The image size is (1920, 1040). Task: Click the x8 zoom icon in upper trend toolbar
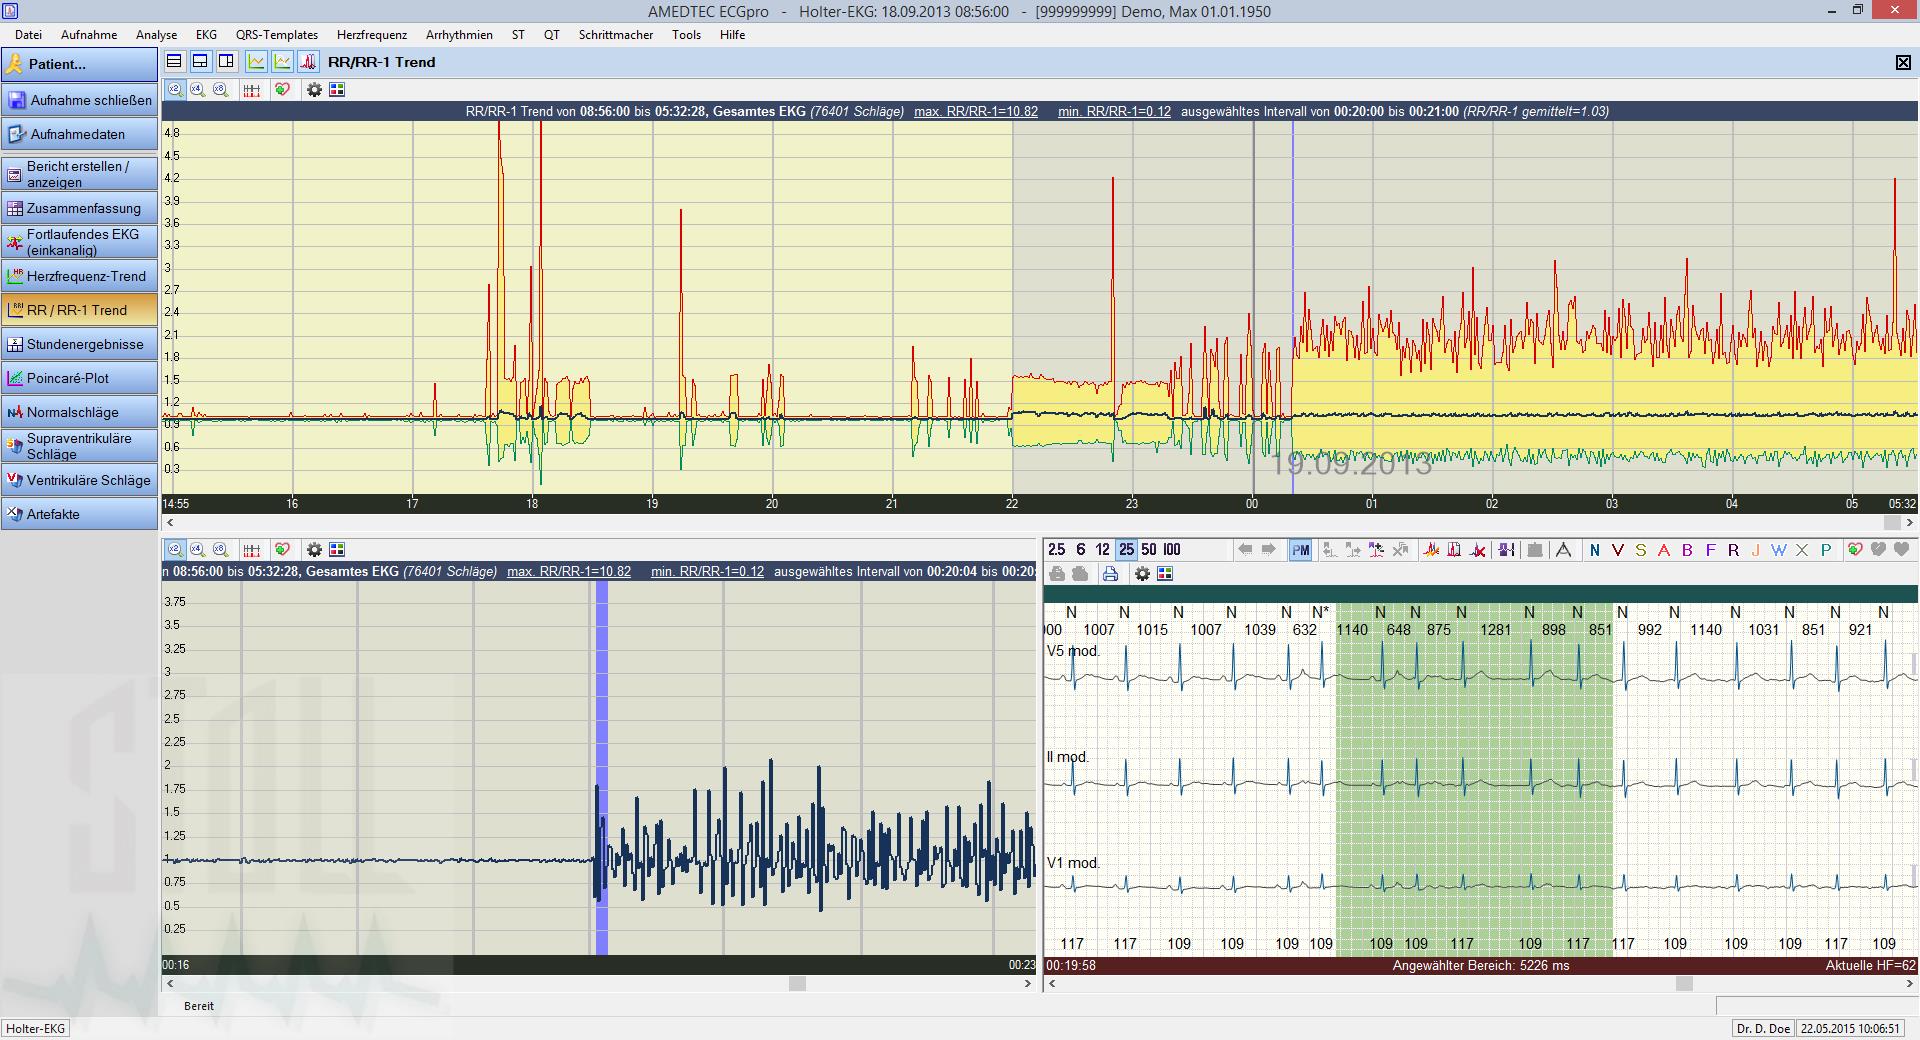coord(221,90)
